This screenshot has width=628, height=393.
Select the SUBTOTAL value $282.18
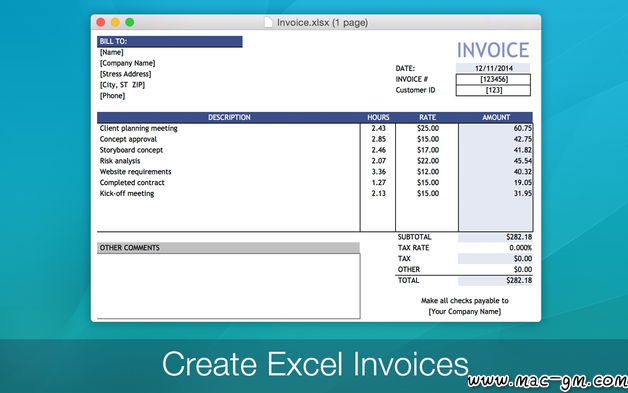(x=519, y=237)
